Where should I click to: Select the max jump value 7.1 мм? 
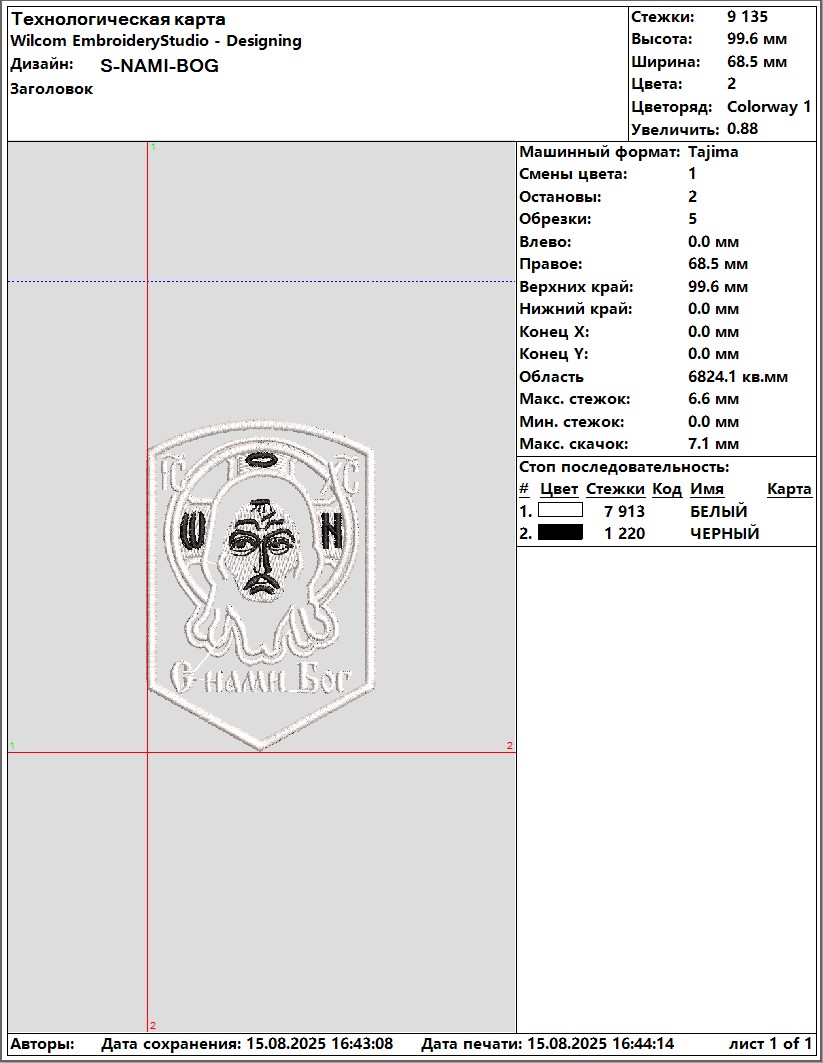click(713, 444)
